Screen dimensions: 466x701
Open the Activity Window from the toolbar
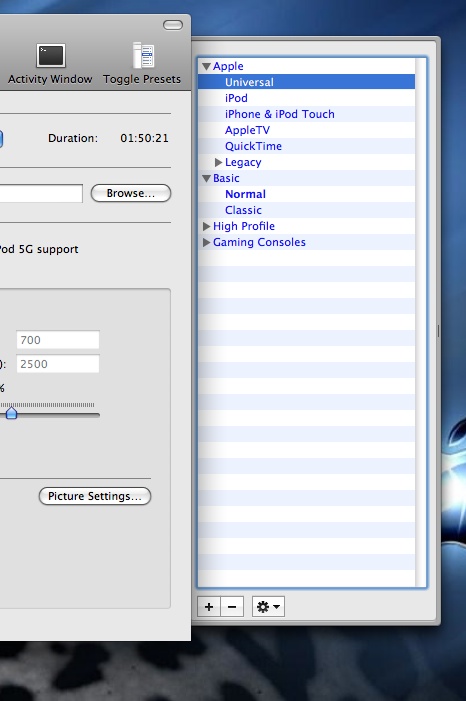50,63
